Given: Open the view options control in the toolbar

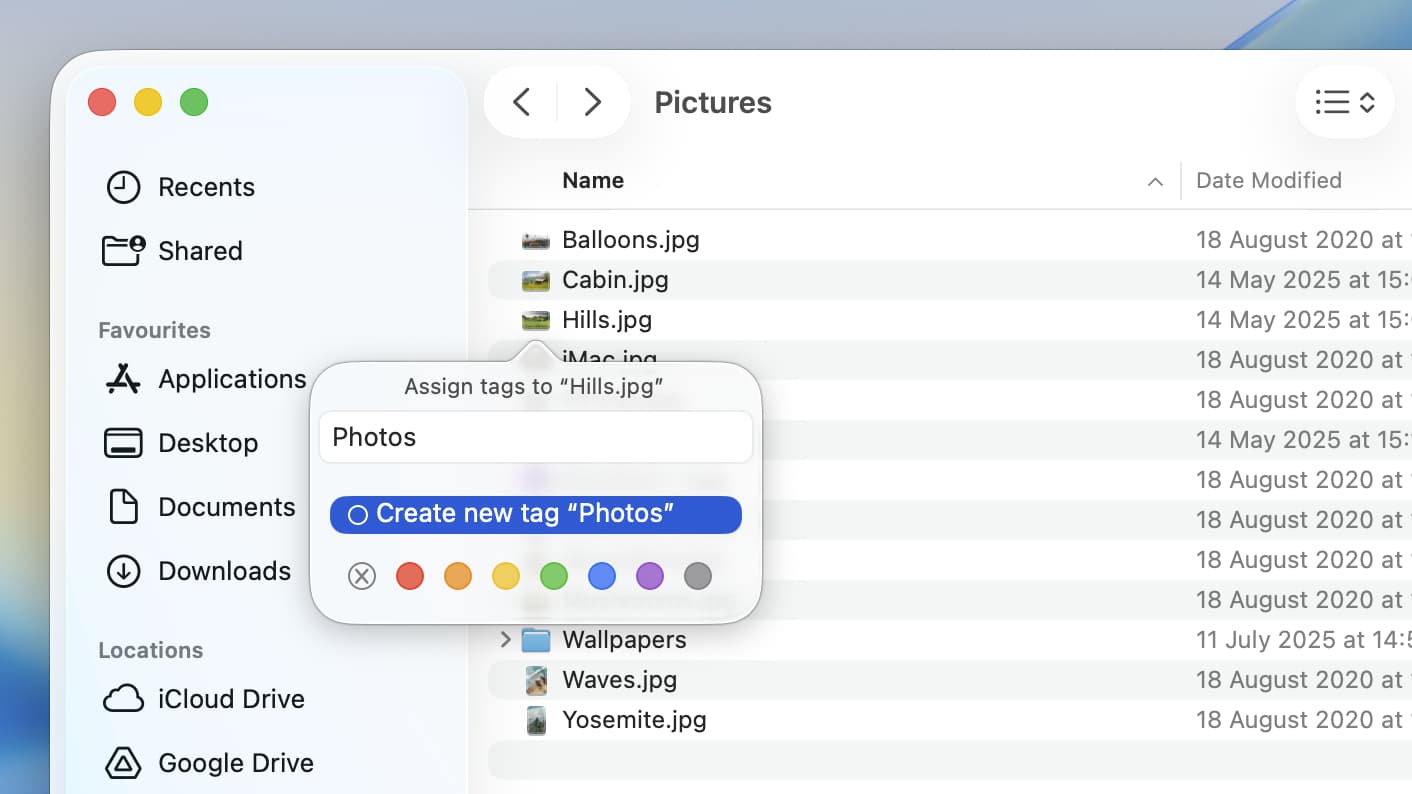Looking at the screenshot, I should (x=1344, y=102).
